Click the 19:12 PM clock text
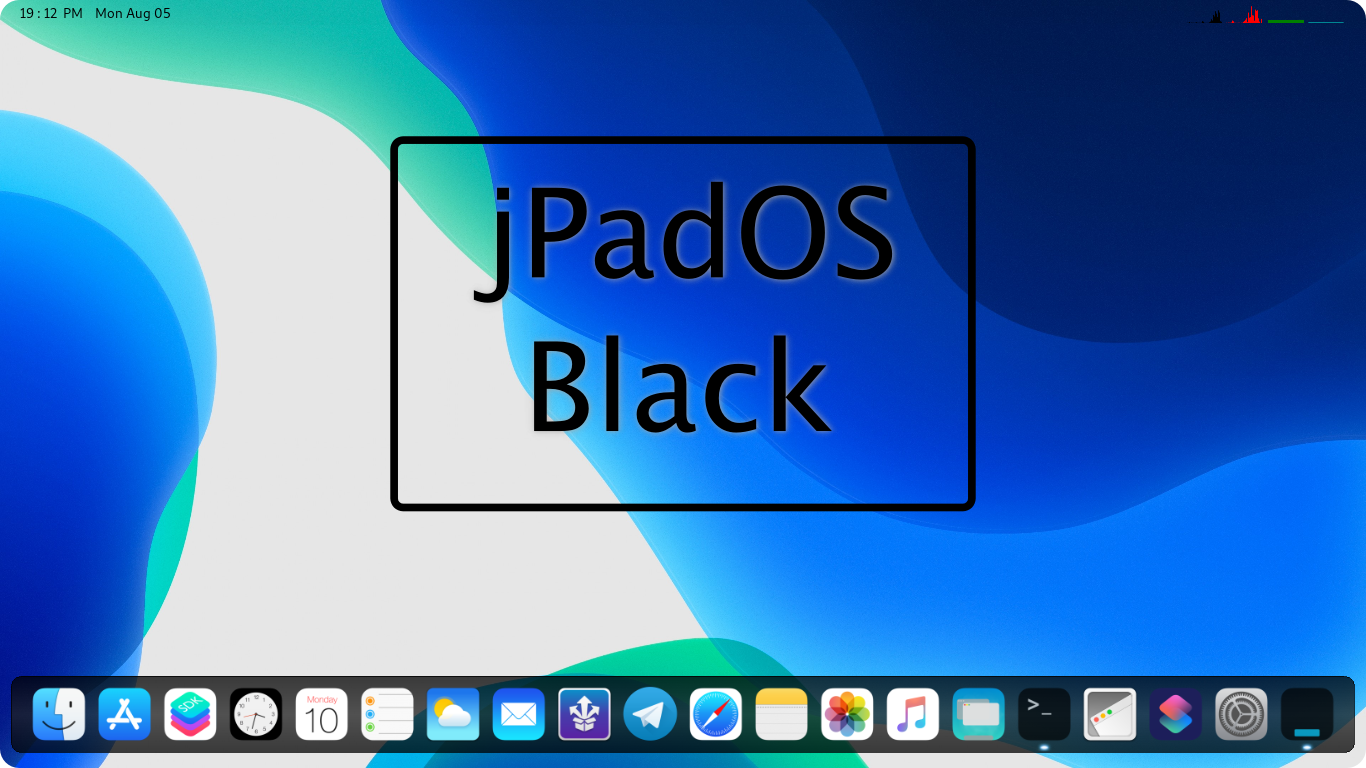 (x=51, y=14)
